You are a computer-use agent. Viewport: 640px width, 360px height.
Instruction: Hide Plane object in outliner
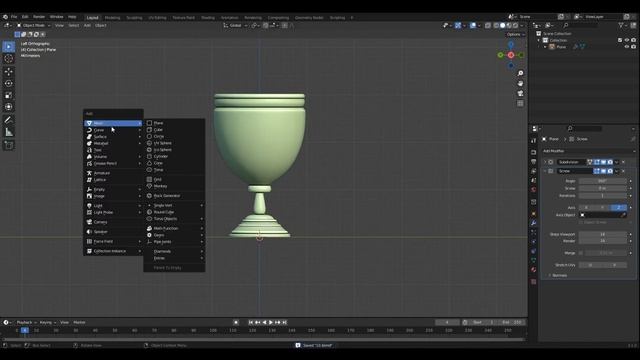pyautogui.click(x=627, y=47)
